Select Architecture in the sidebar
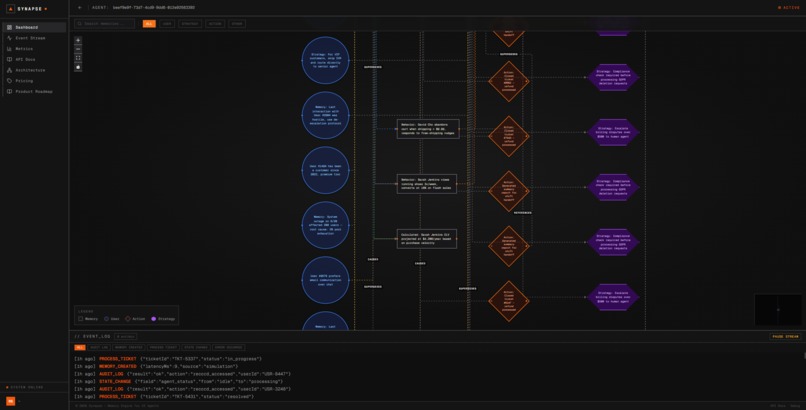 coord(34,70)
